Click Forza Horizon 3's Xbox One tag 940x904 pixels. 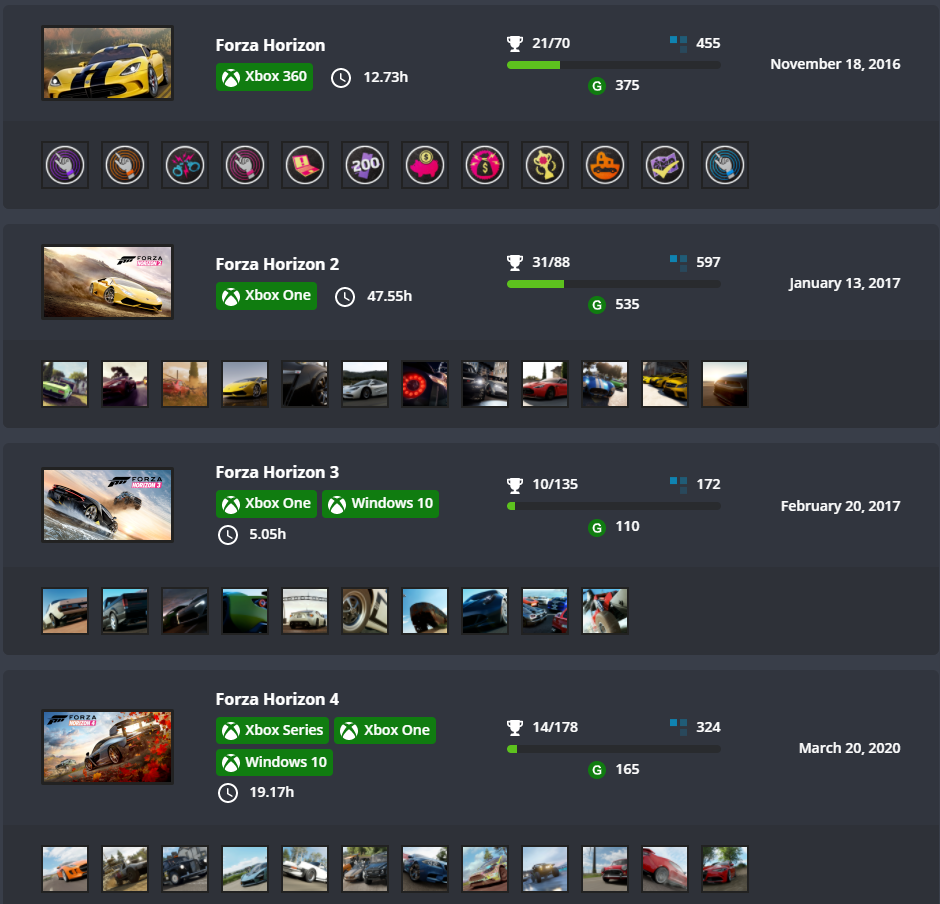coord(266,504)
